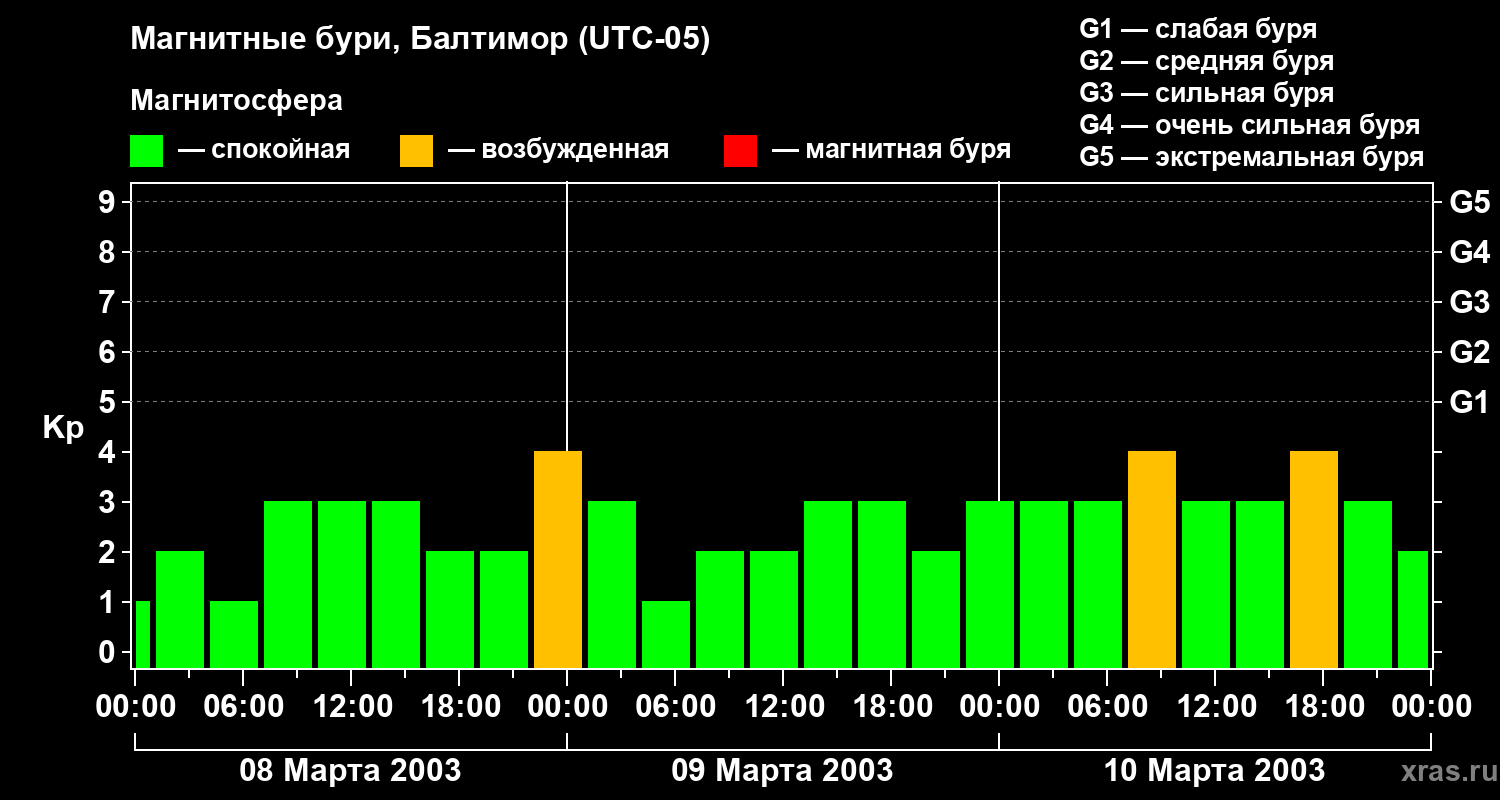The height and width of the screenshot is (800, 1500).
Task: Select the title 'Магнитные бури, Балтимор (UTC-05)'
Action: pos(420,41)
